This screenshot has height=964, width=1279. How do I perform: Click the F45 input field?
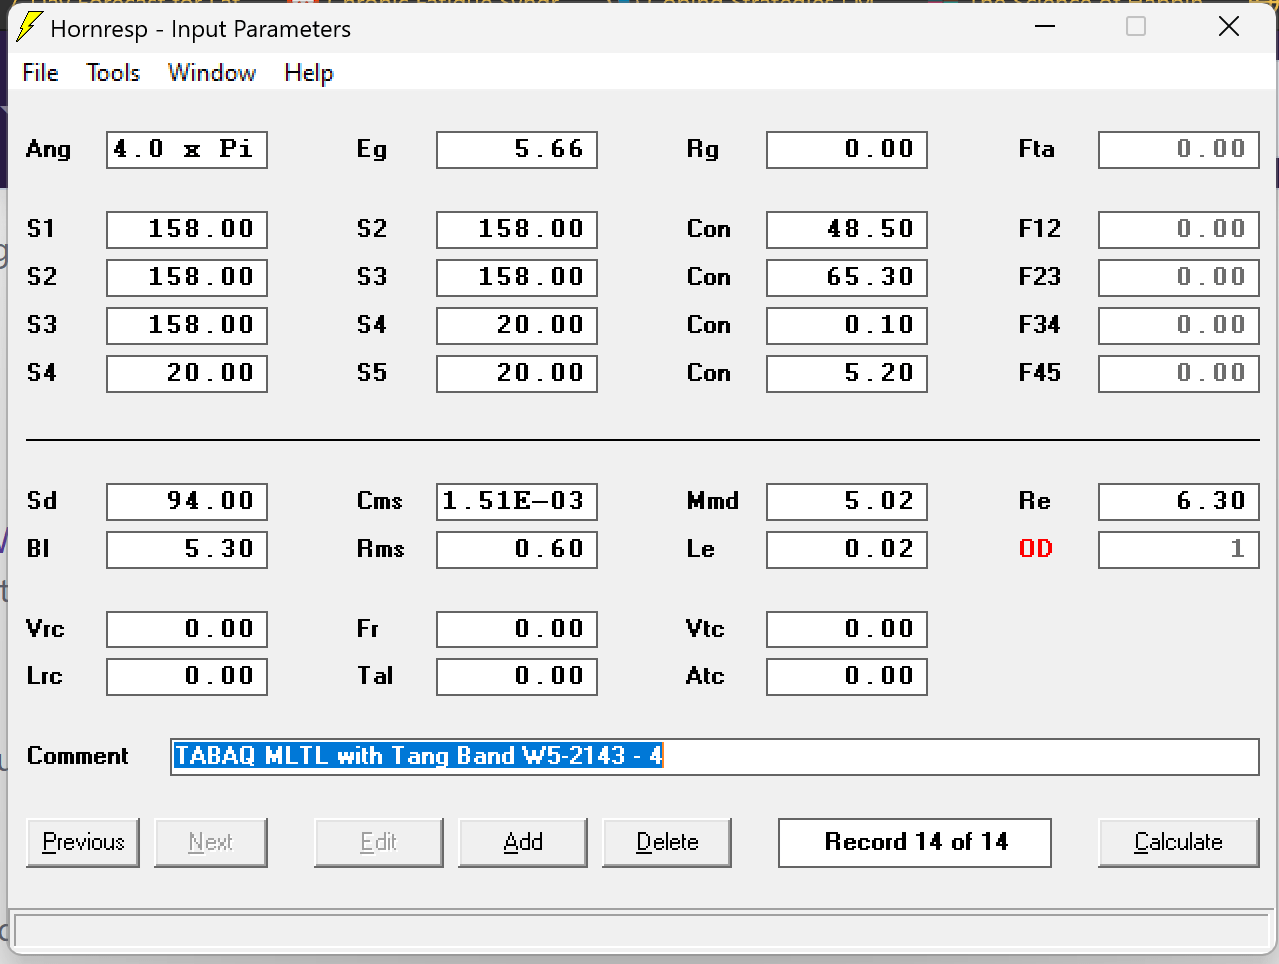[x=1179, y=373]
